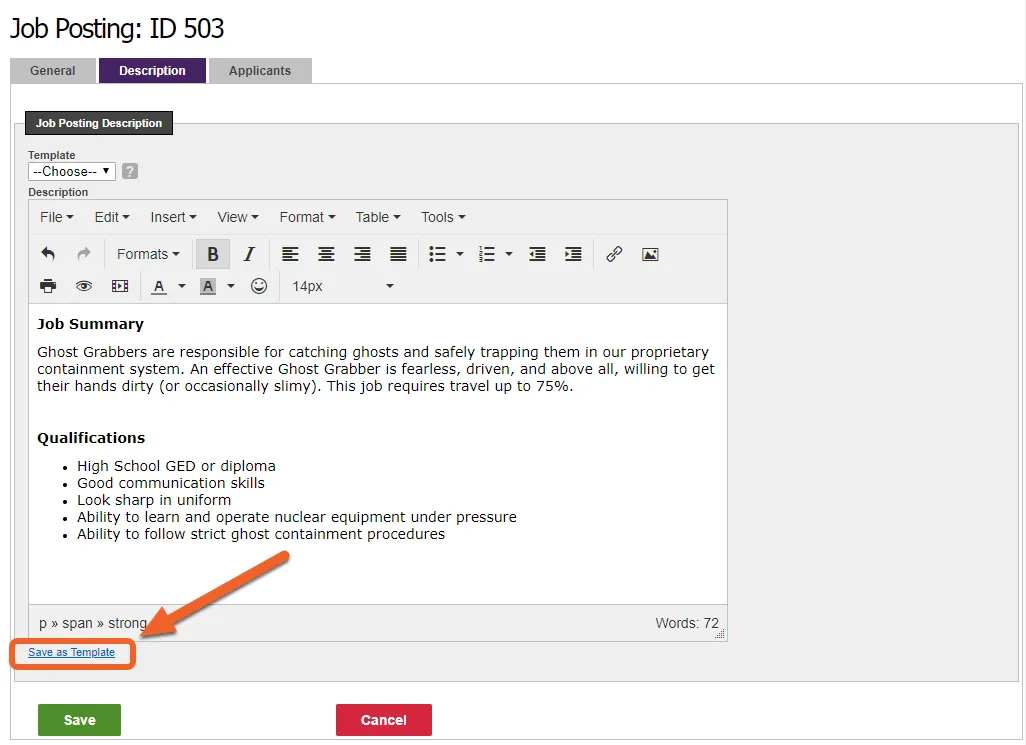Click 'Ability to follow strict ghost containment' bullet

tap(261, 534)
